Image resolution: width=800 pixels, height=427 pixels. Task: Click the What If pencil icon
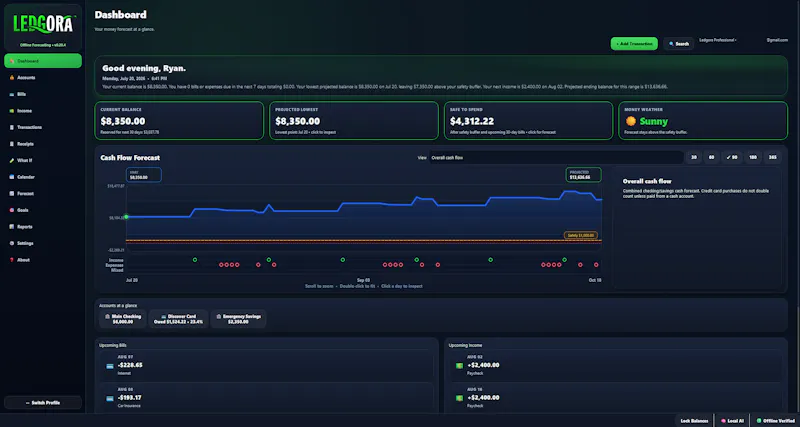(x=11, y=160)
